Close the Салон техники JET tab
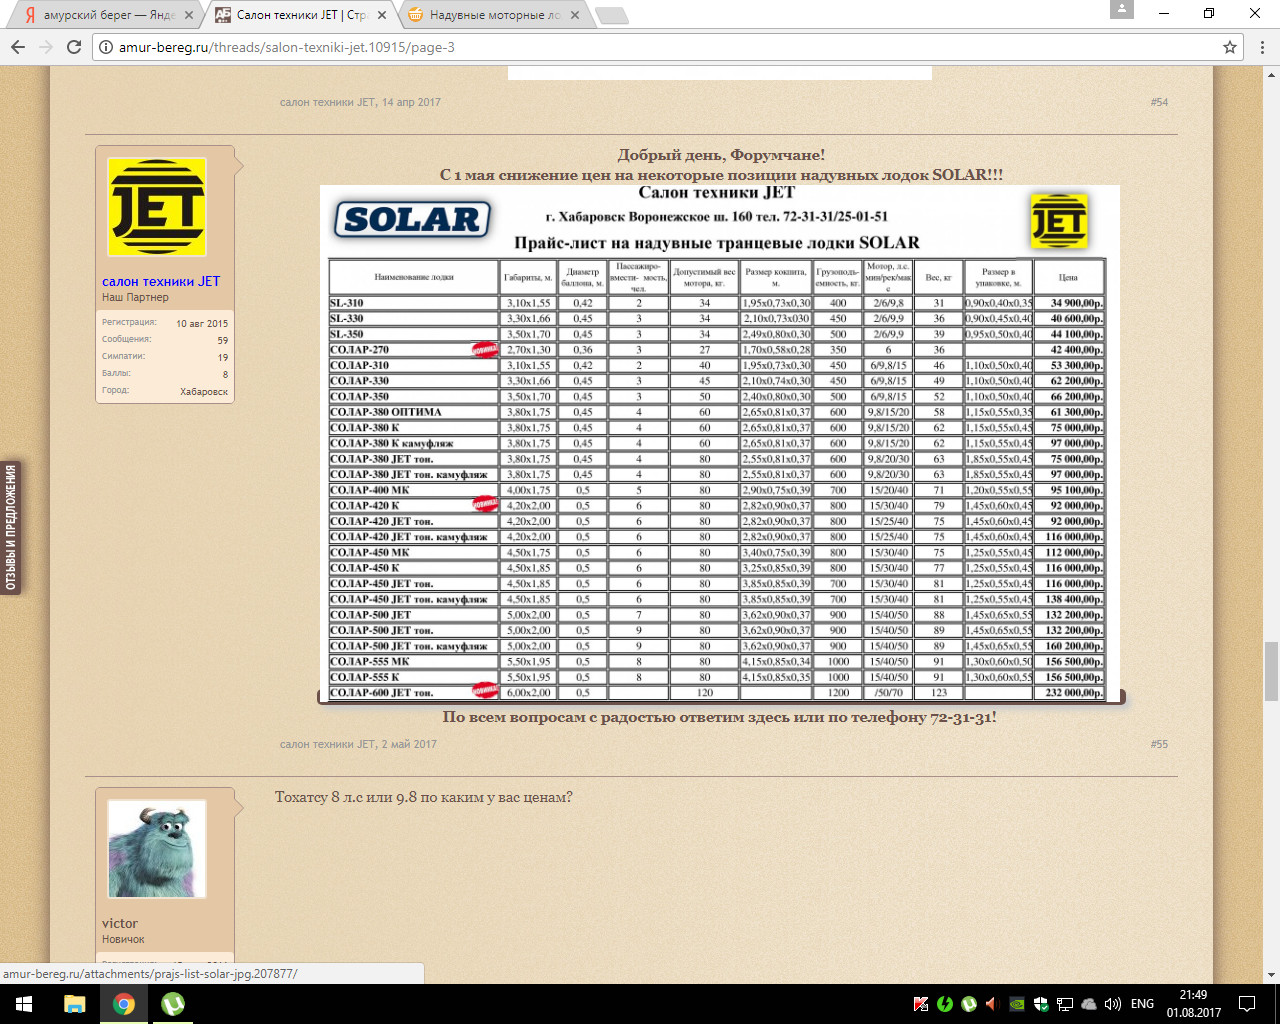 click(x=382, y=15)
